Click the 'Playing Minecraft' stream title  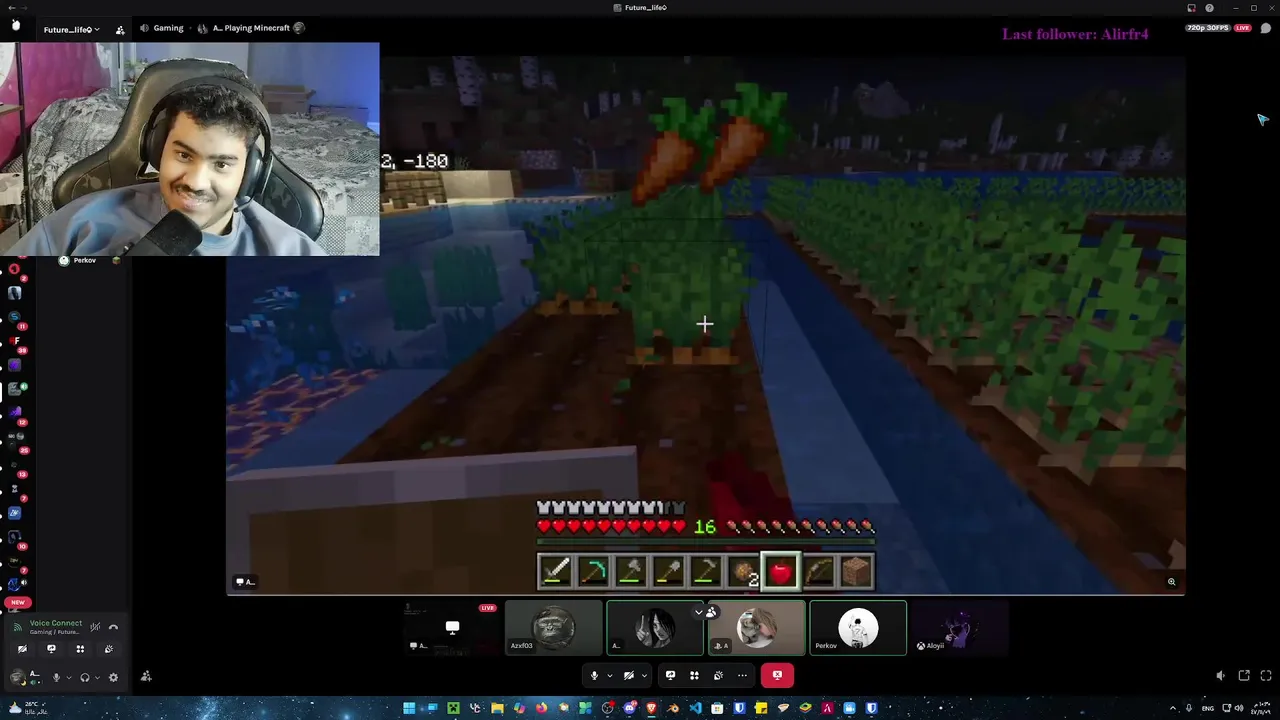[x=250, y=28]
